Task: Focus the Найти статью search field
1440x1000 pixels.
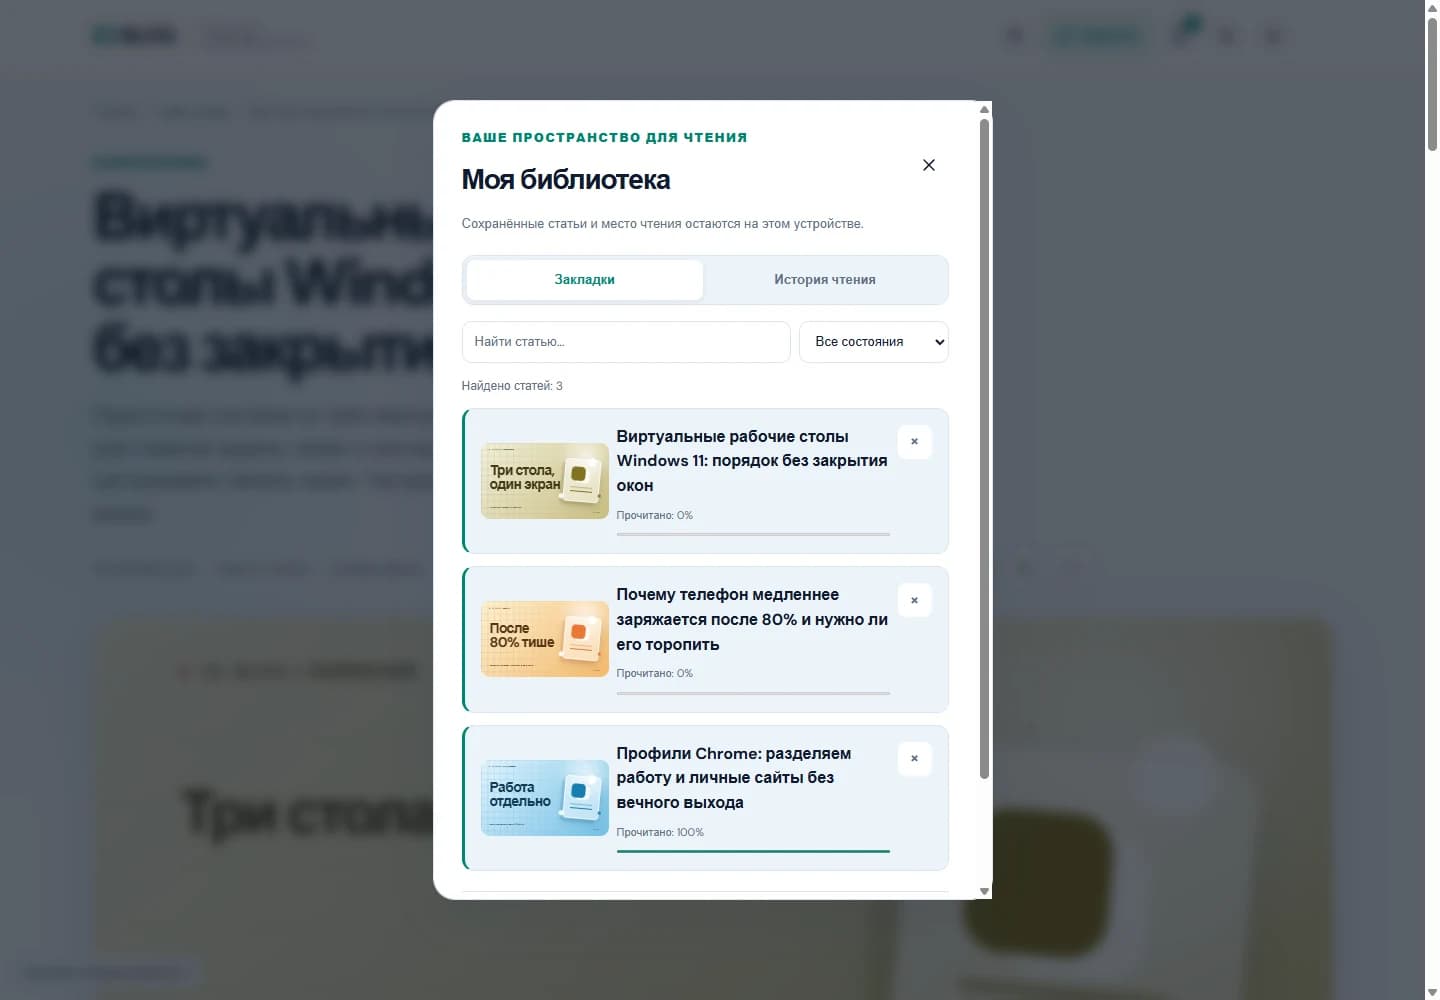Action: (626, 342)
